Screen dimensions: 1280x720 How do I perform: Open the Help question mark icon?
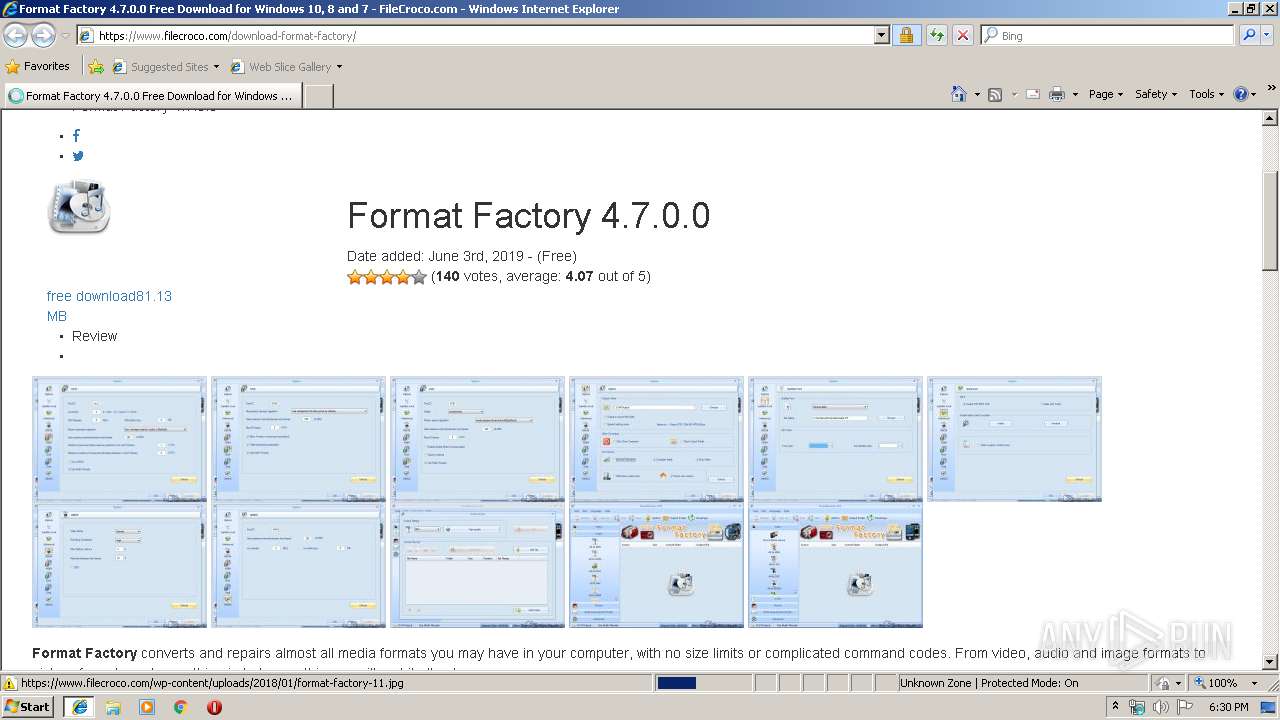(x=1240, y=94)
